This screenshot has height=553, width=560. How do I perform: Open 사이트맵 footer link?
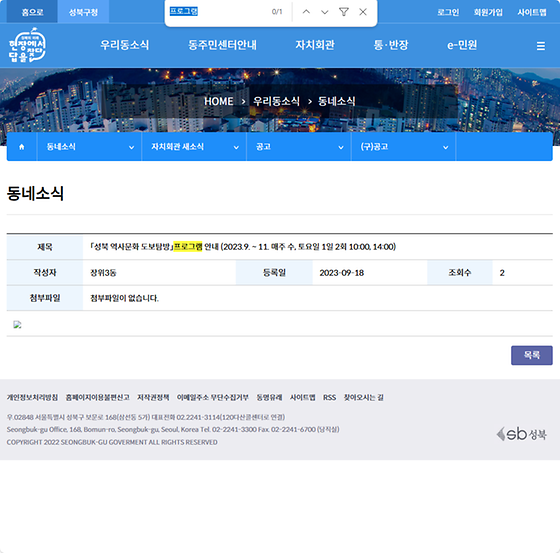click(x=302, y=397)
